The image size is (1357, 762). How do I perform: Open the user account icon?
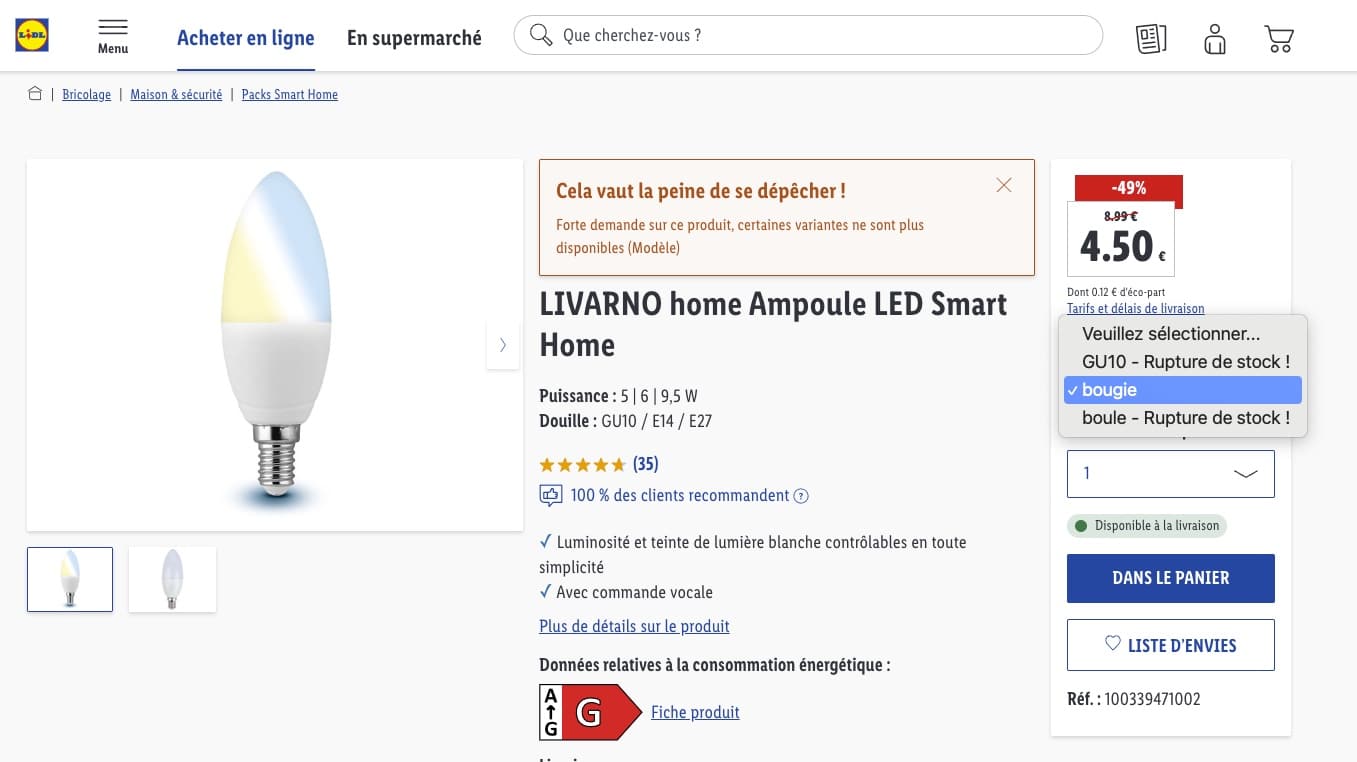tap(1215, 38)
